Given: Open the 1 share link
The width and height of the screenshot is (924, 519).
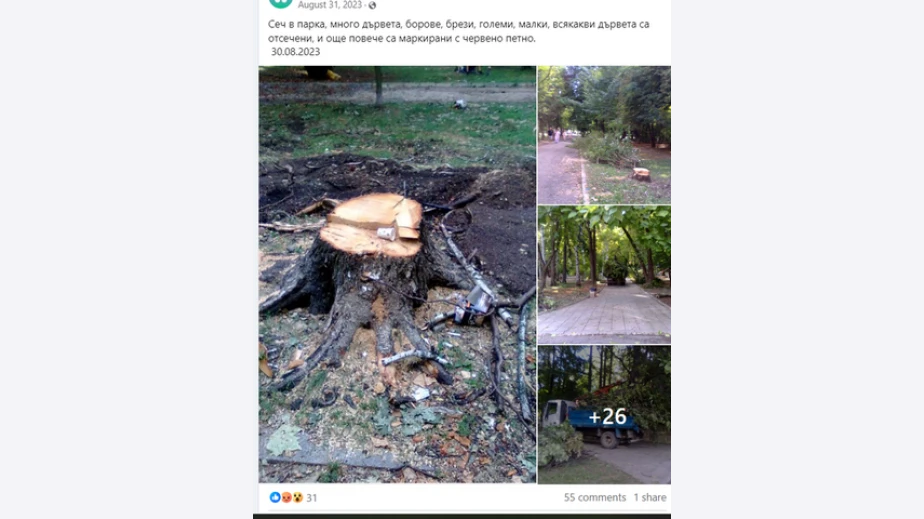Looking at the screenshot, I should 650,497.
